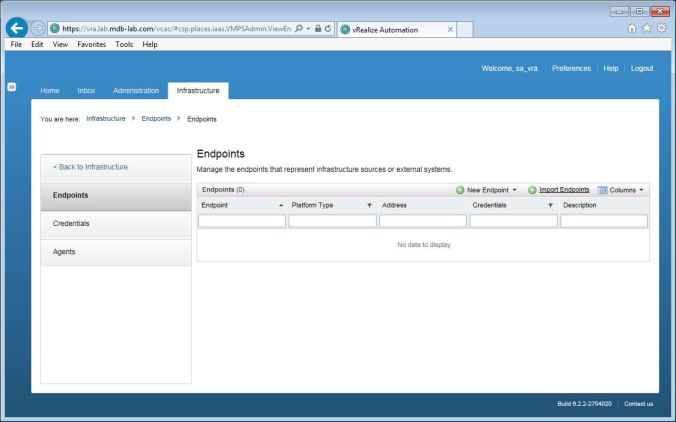Select Credentials in the left sidebar
676x422 pixels.
coord(71,223)
